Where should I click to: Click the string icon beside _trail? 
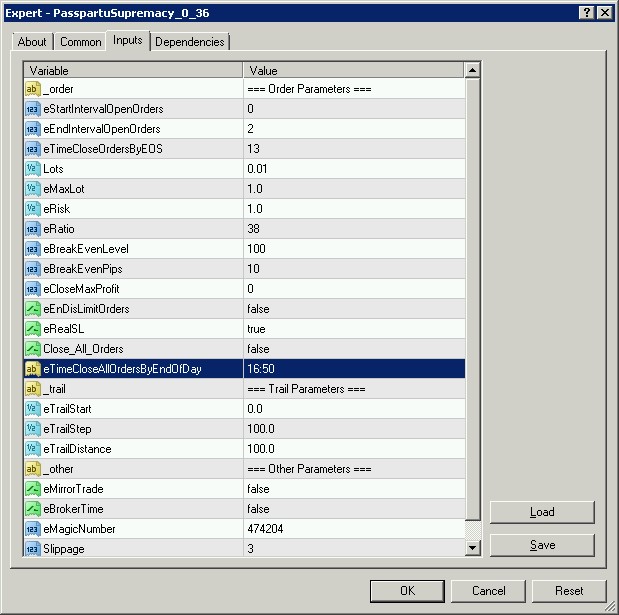(x=33, y=389)
